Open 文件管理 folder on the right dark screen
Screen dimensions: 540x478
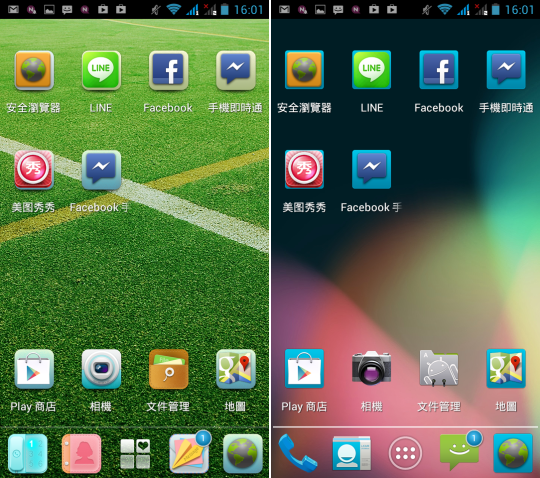(439, 368)
